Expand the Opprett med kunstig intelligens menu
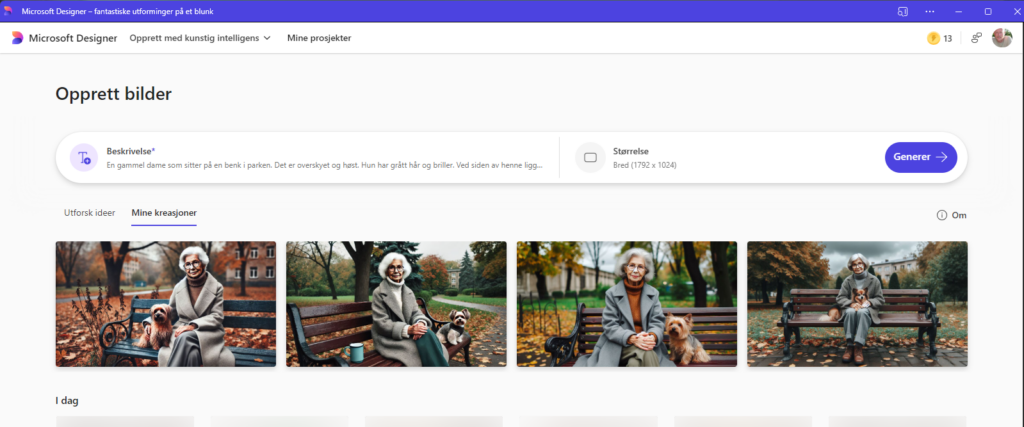1024x427 pixels. pos(200,38)
